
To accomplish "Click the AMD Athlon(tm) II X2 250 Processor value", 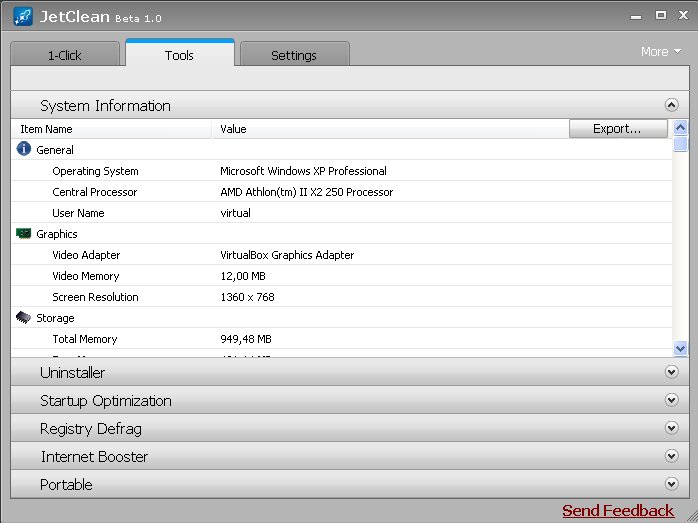I will [307, 192].
